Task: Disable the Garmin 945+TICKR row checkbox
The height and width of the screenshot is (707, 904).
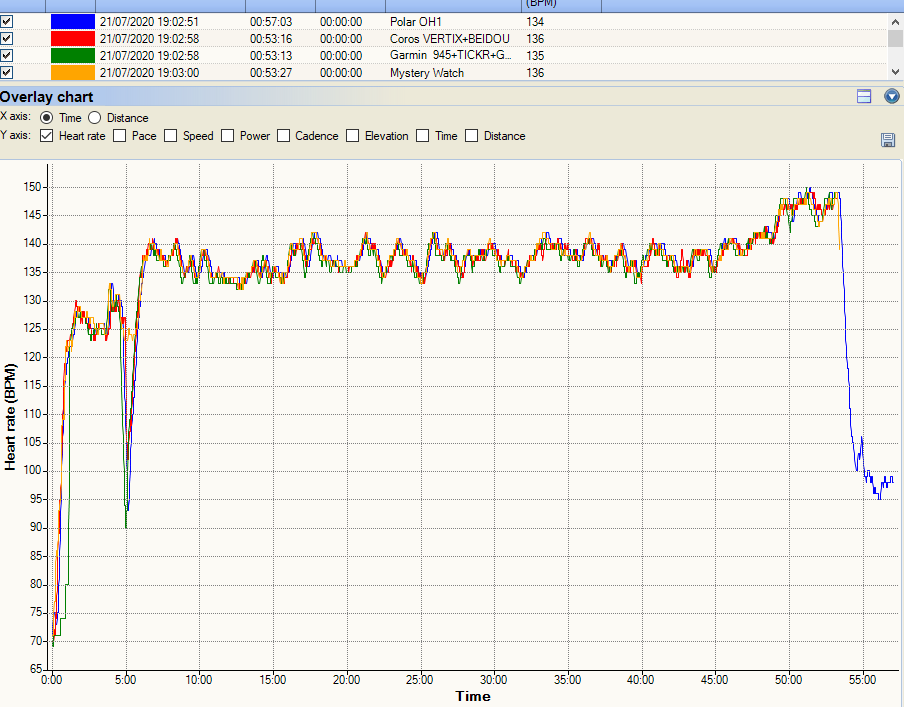Action: tap(7, 55)
